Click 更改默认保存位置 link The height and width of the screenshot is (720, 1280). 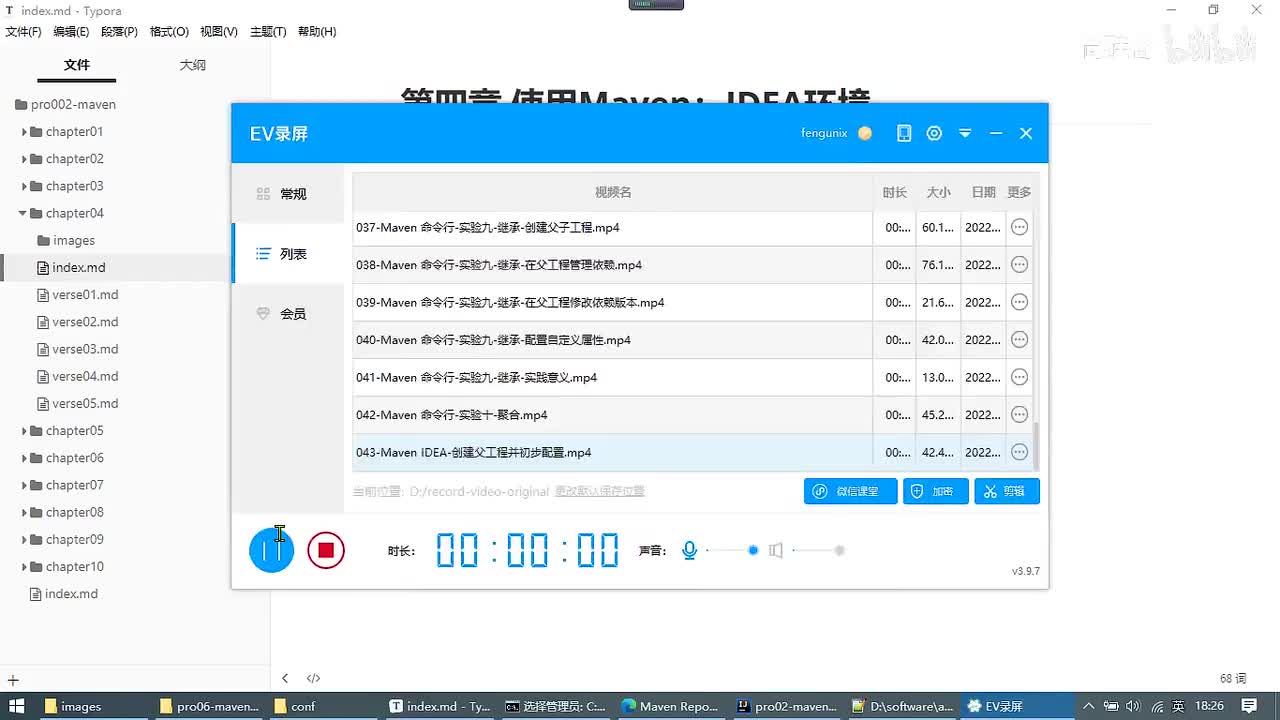600,491
